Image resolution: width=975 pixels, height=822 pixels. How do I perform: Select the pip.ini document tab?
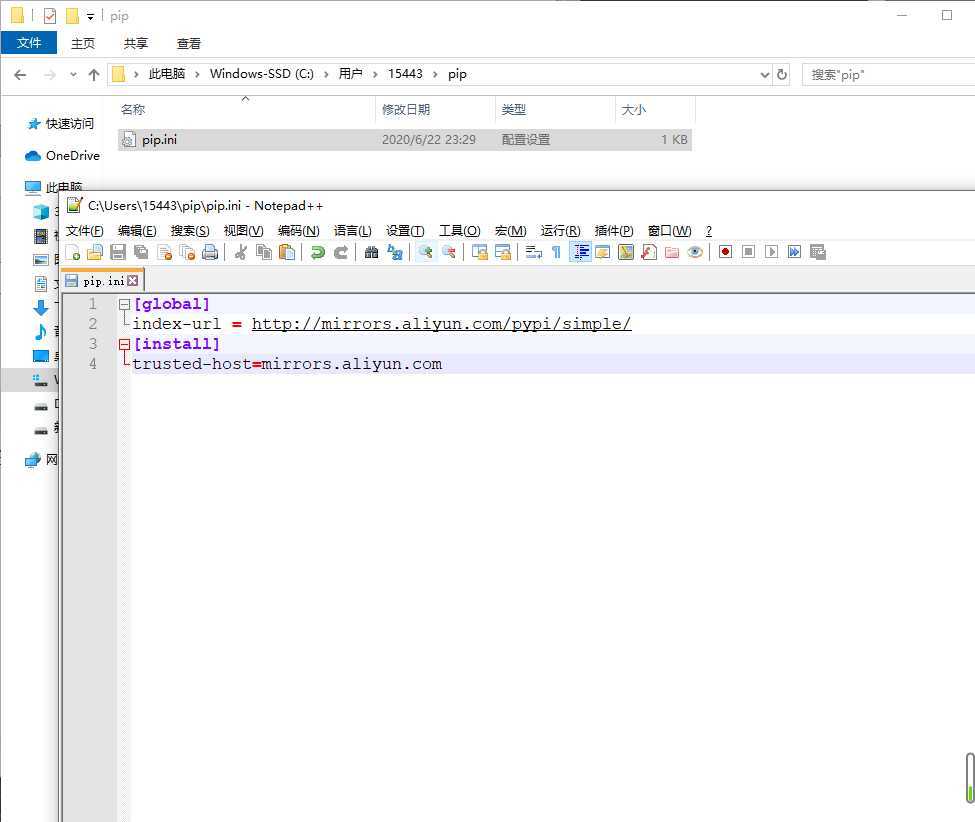click(103, 281)
